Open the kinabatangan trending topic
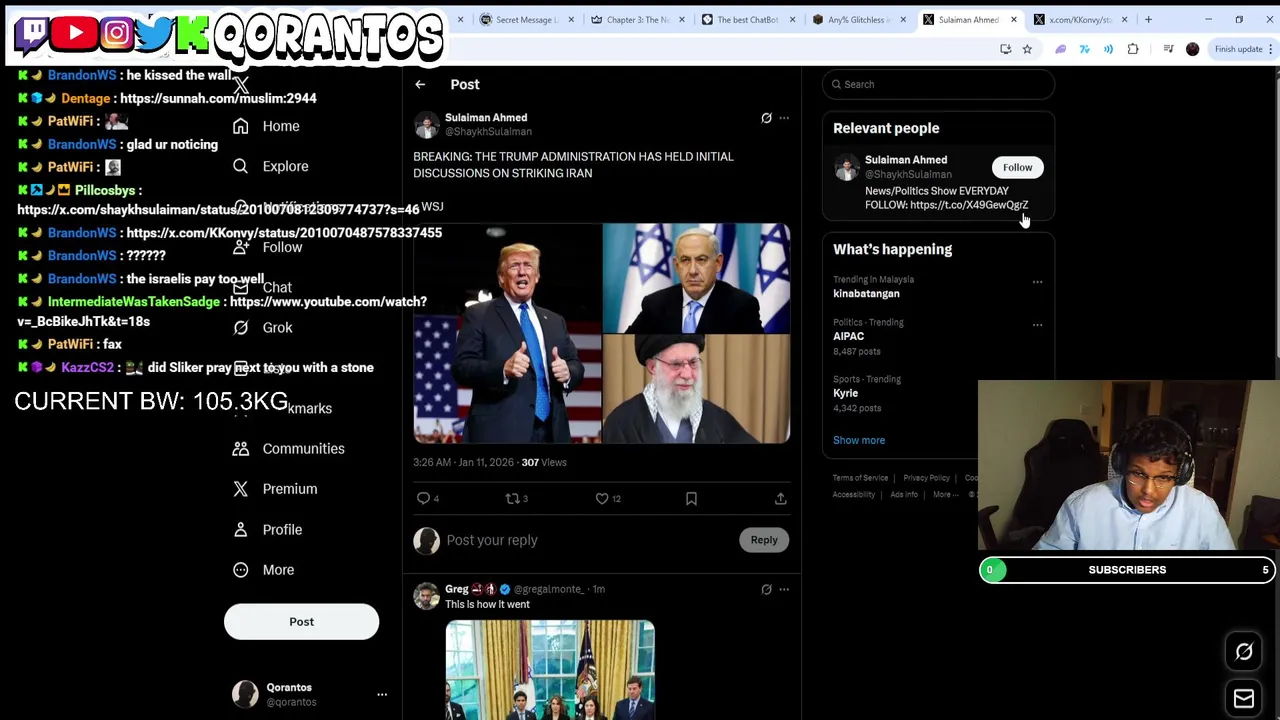 [x=866, y=294]
